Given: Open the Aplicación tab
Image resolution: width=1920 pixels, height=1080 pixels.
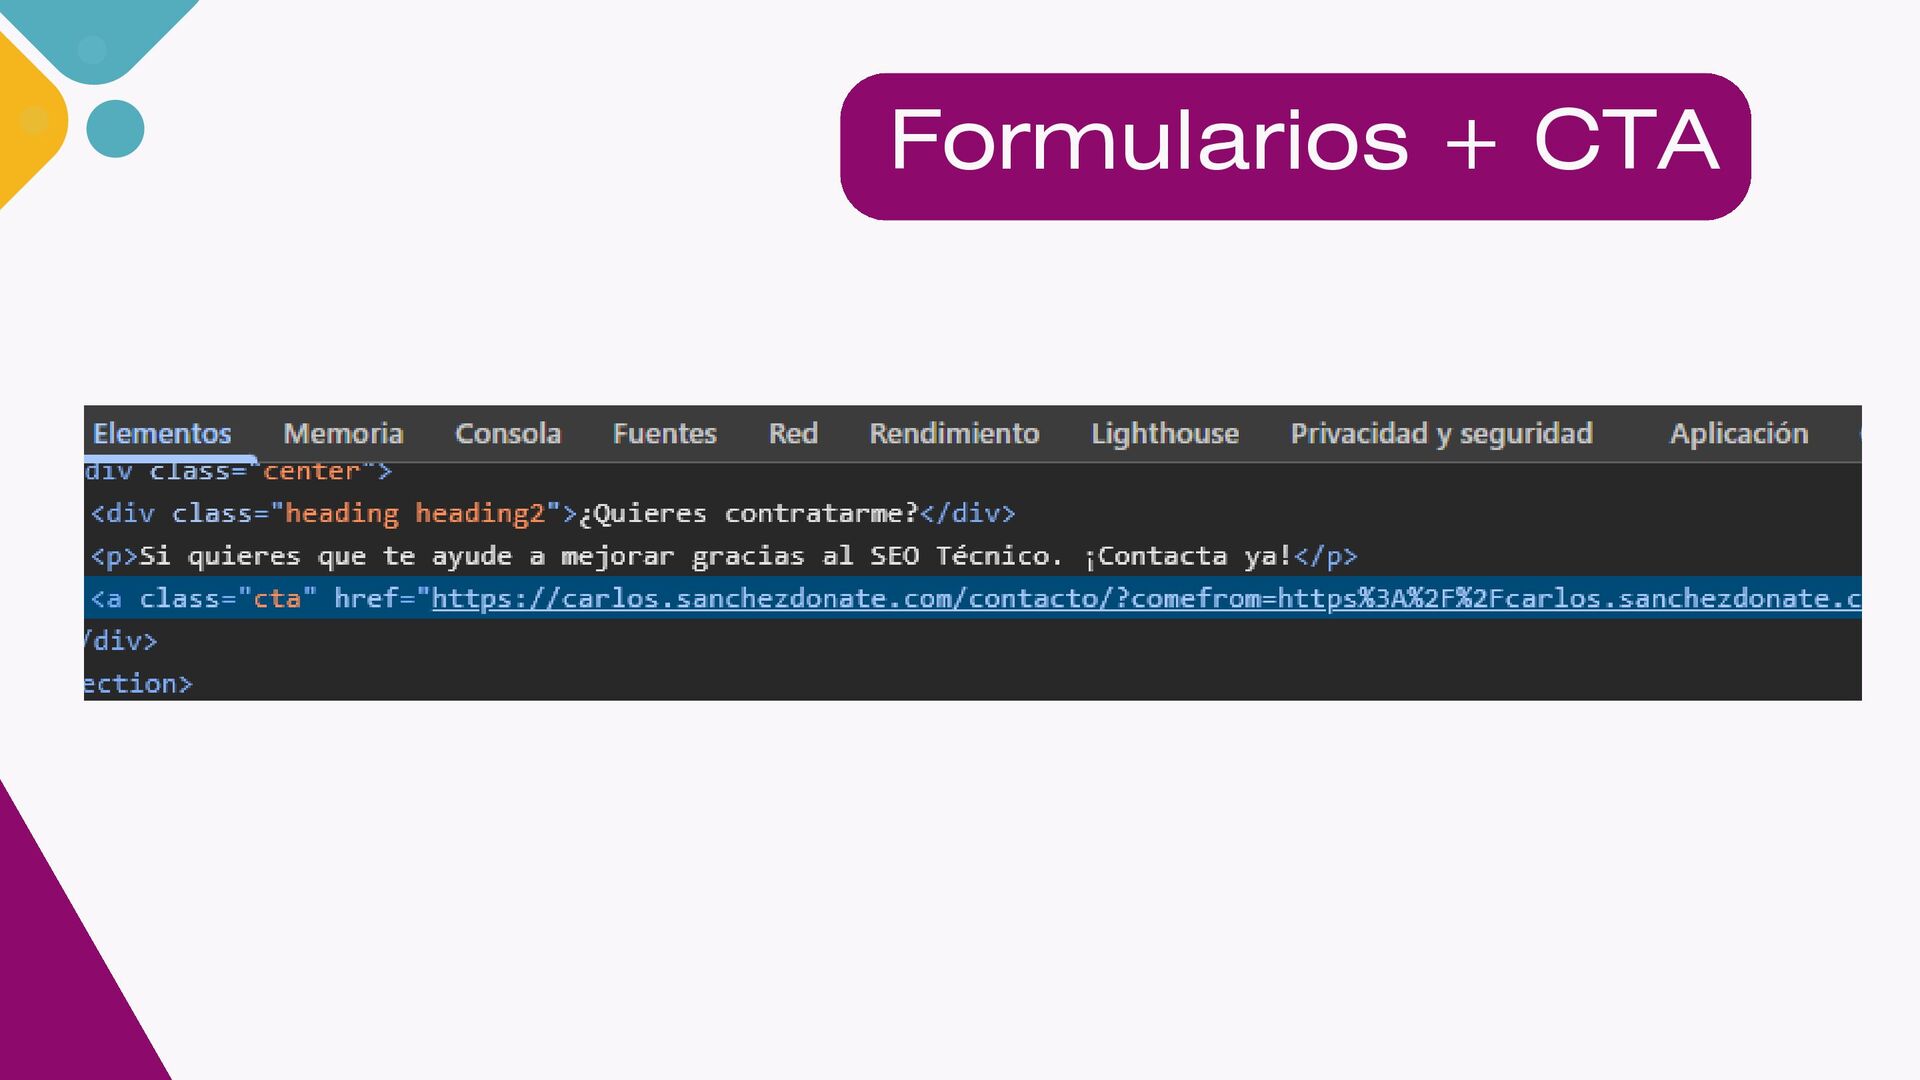Looking at the screenshot, I should click(x=1739, y=434).
